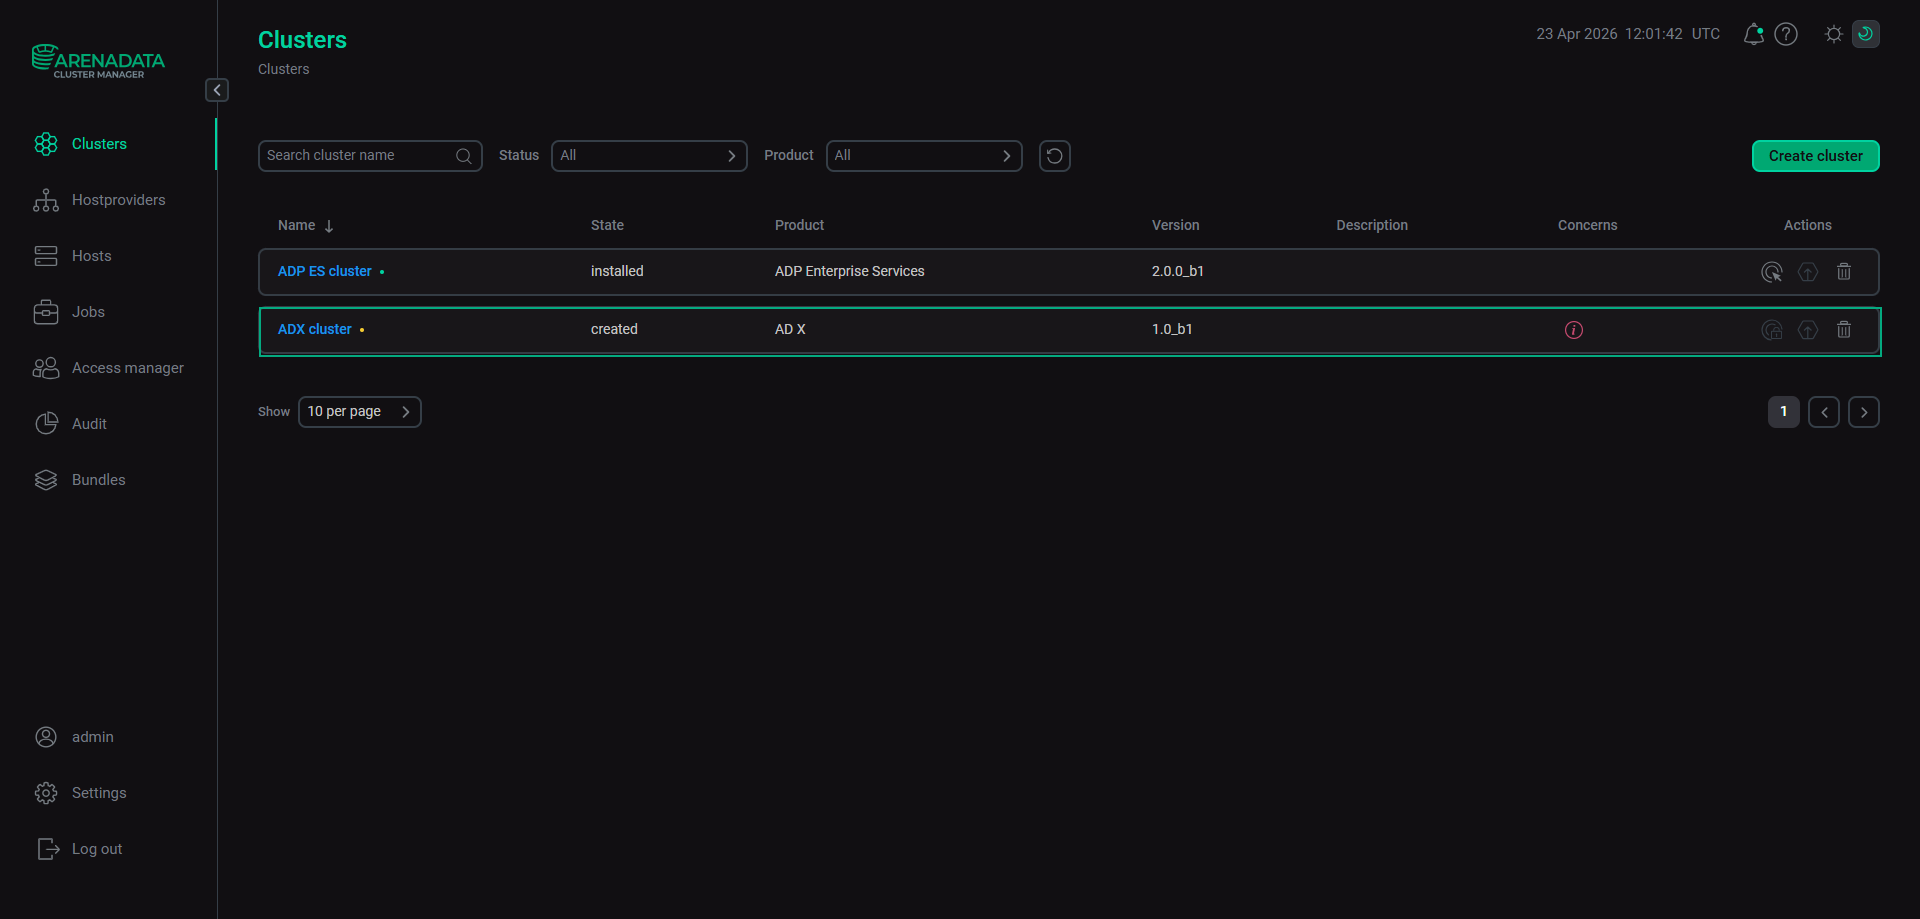Open the notifications bell icon

coord(1753,34)
